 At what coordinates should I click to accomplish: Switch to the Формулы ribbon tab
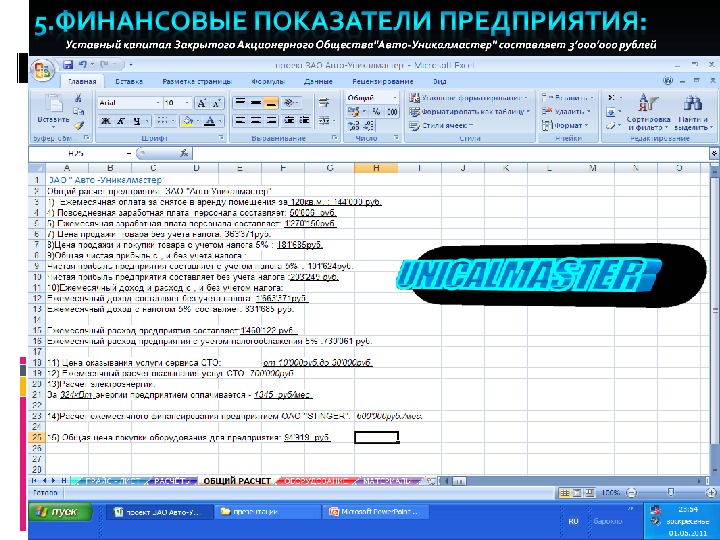click(268, 82)
